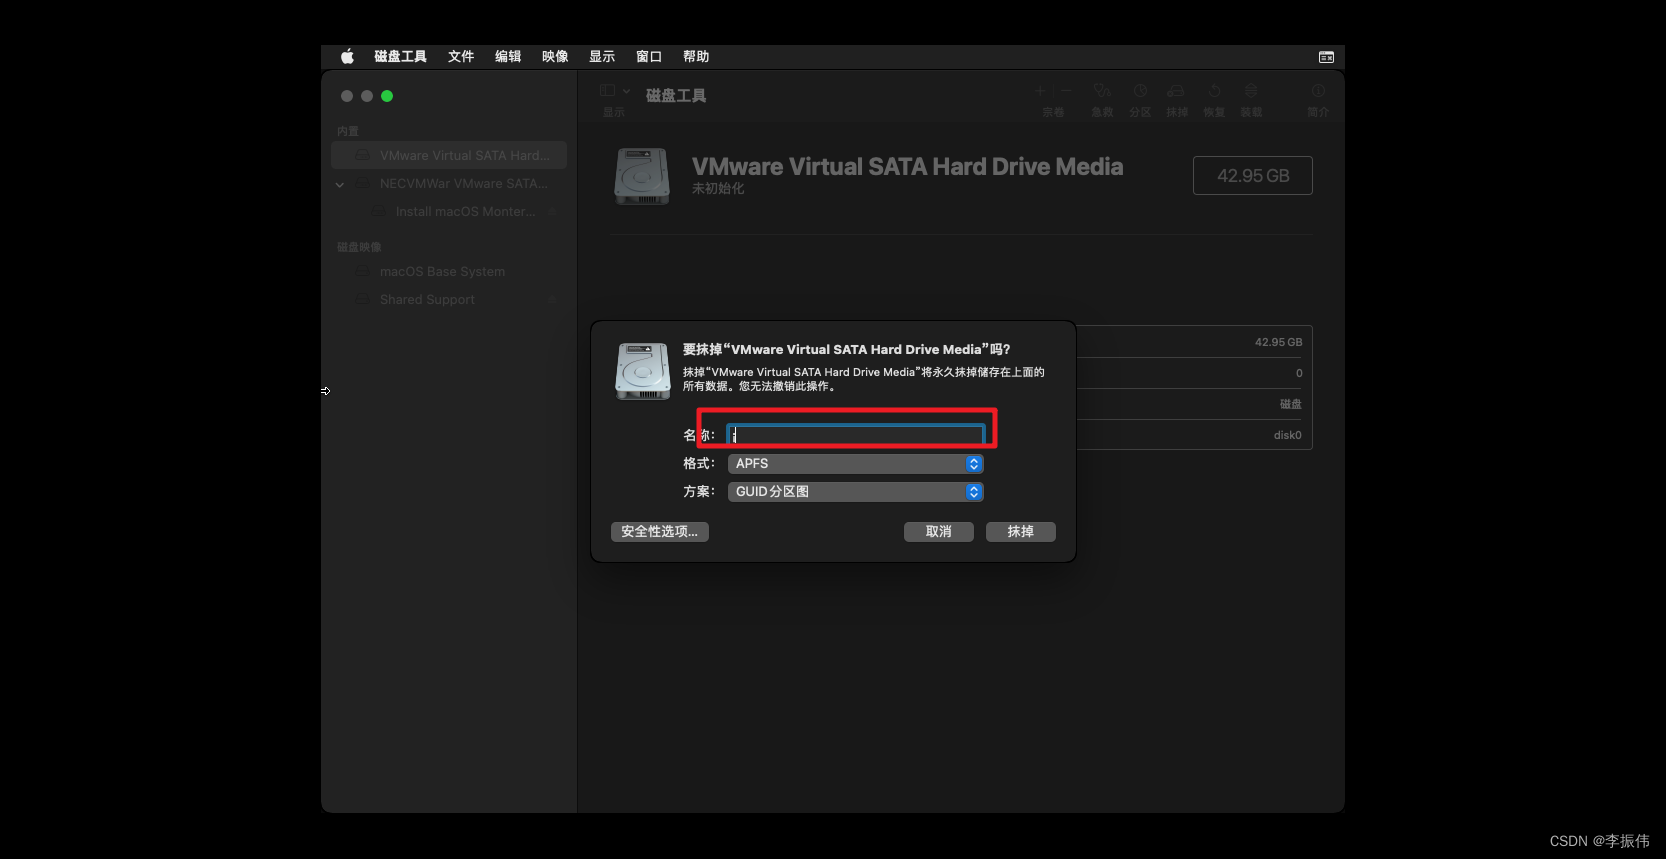
Task: Collapse the NECVMWar VMware SATA disk tree
Action: point(340,184)
